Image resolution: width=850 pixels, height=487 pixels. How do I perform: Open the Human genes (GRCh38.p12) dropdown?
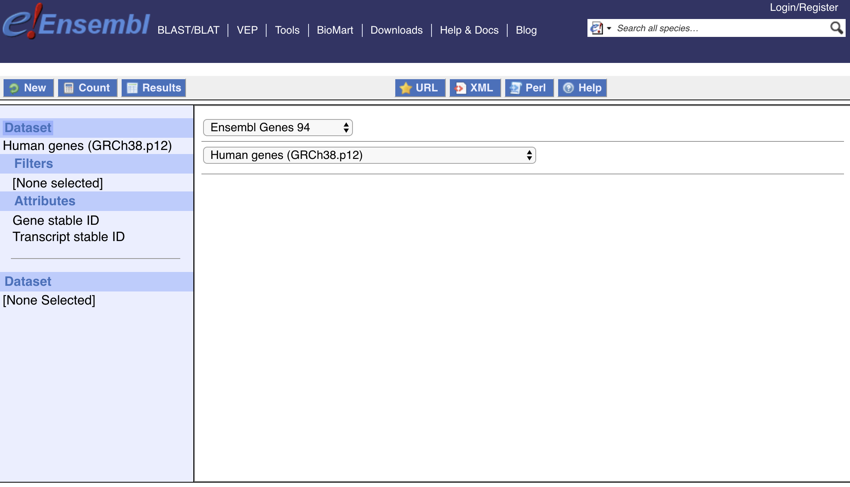click(369, 155)
